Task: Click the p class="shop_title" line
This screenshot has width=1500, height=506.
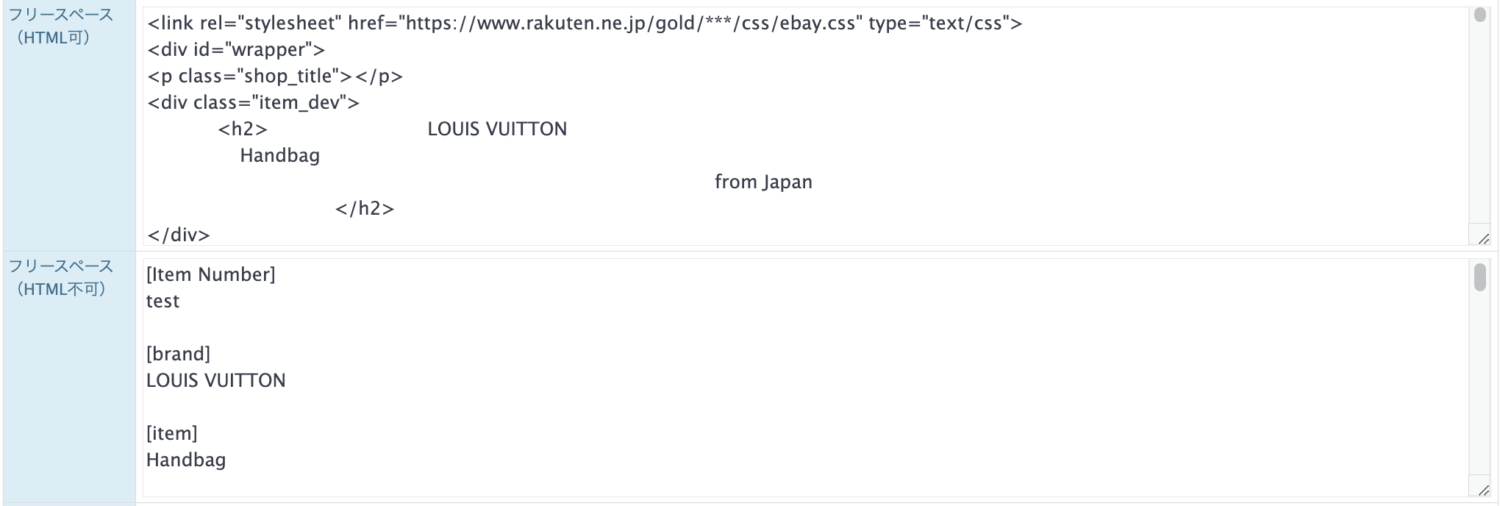Action: (x=275, y=77)
